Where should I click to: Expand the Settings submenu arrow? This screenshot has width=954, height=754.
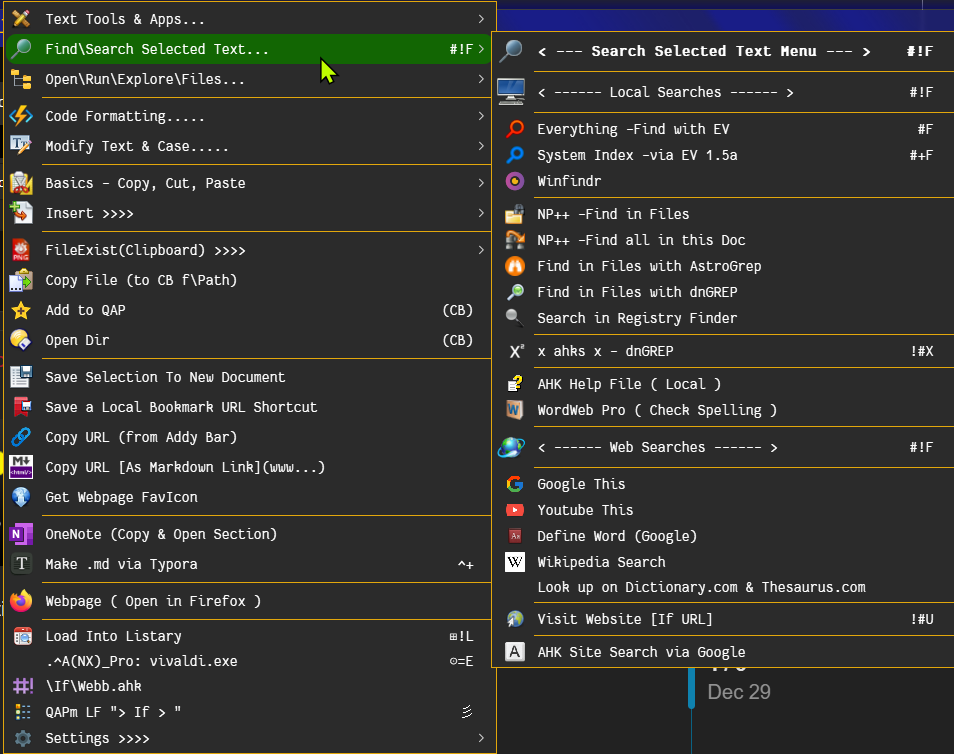pos(481,738)
